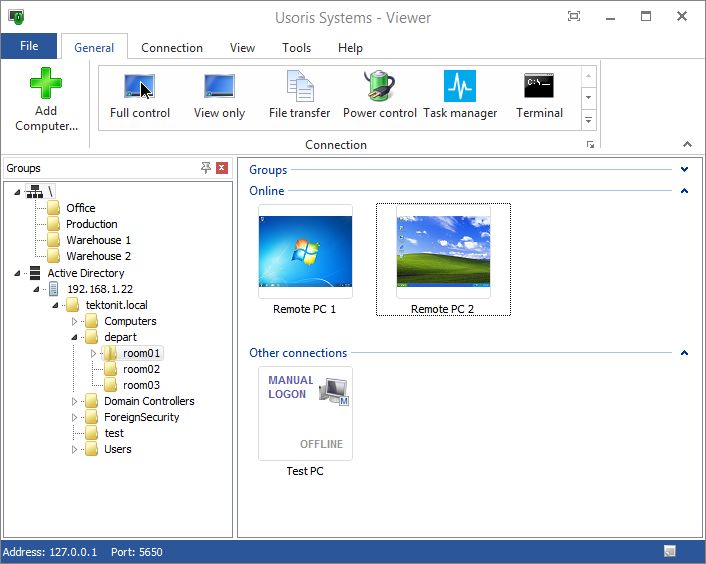Click the Address: 127.0.0.1 status text

pos(50,552)
